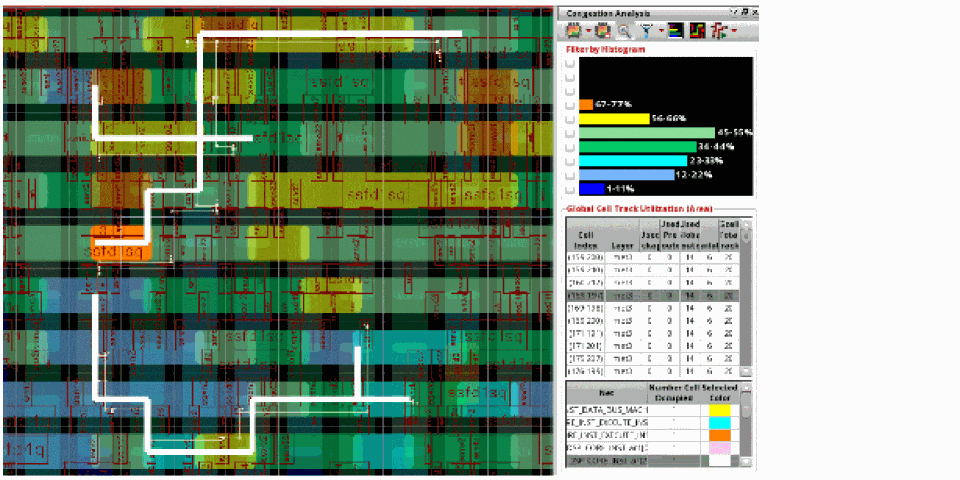This screenshot has width=960, height=480.
Task: Select the magnifier zoom icon in Congestion Analysis toolbar
Action: click(623, 30)
